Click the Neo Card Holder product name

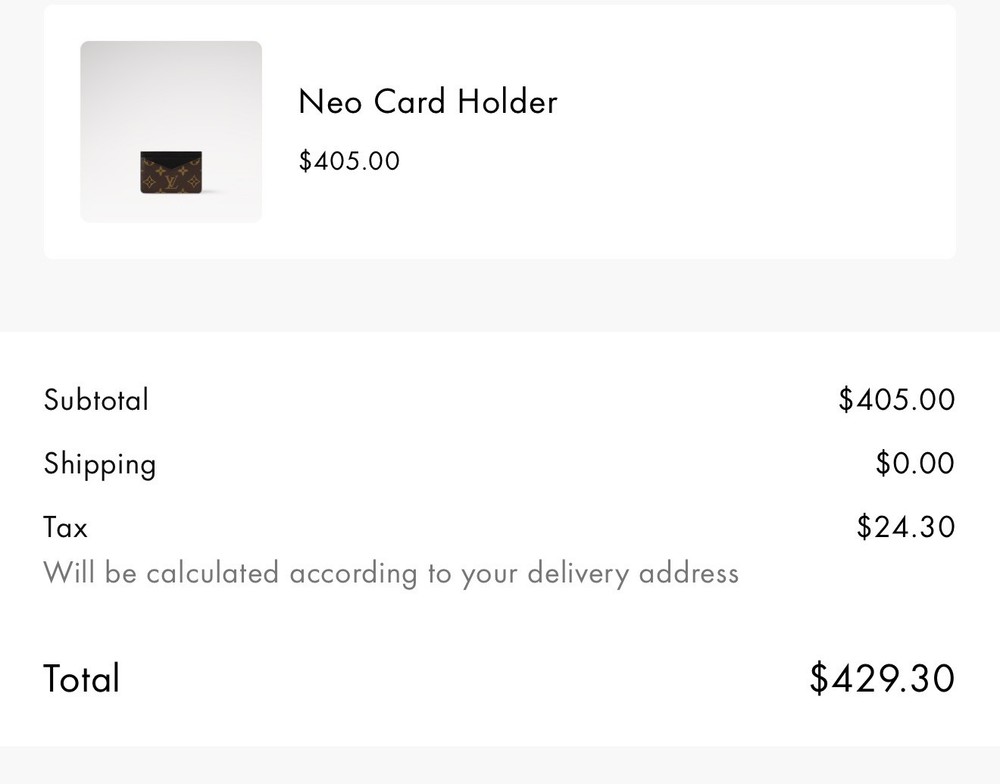(427, 102)
